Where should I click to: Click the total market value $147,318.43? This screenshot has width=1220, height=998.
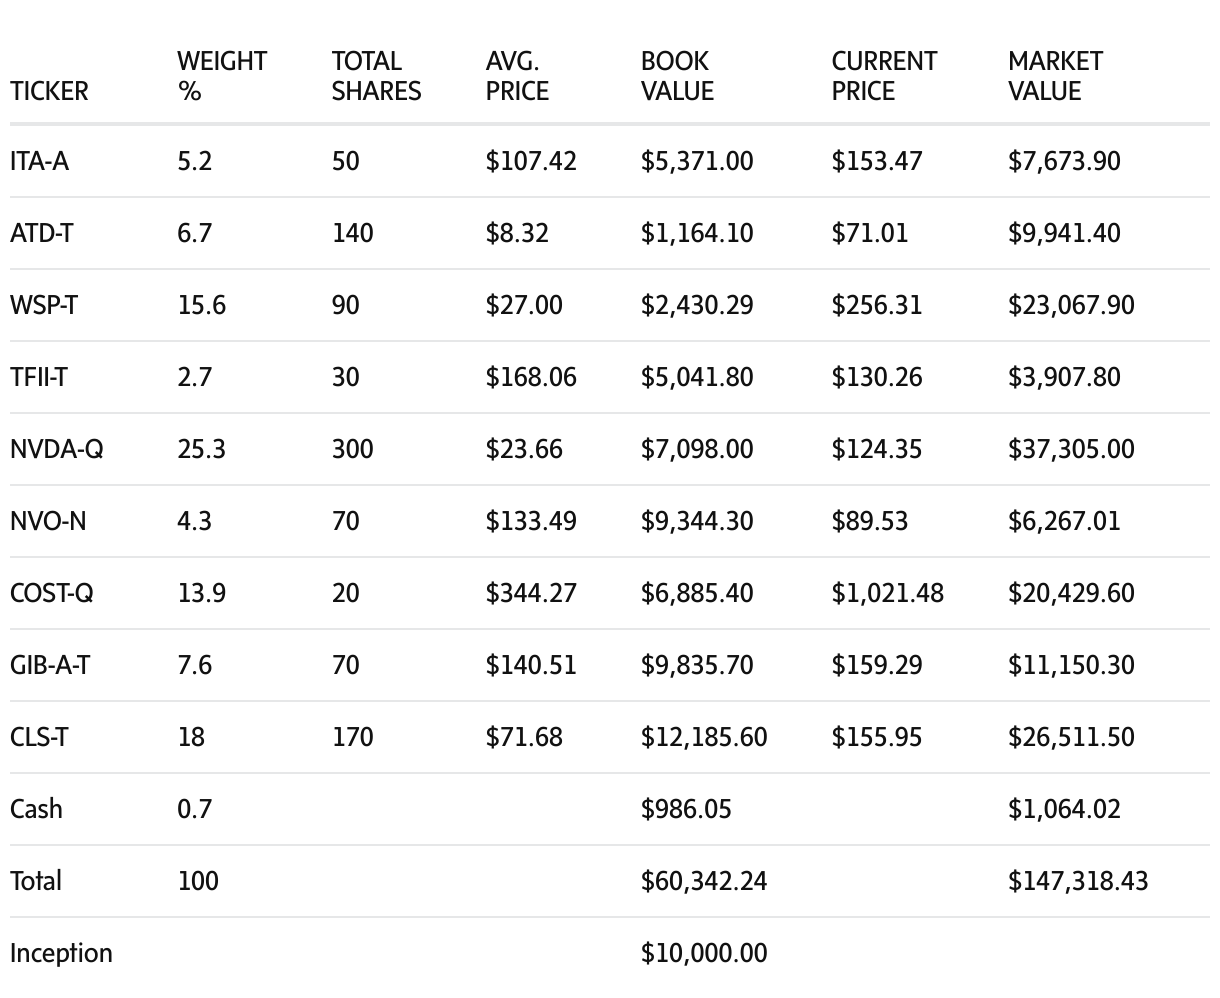point(1078,881)
